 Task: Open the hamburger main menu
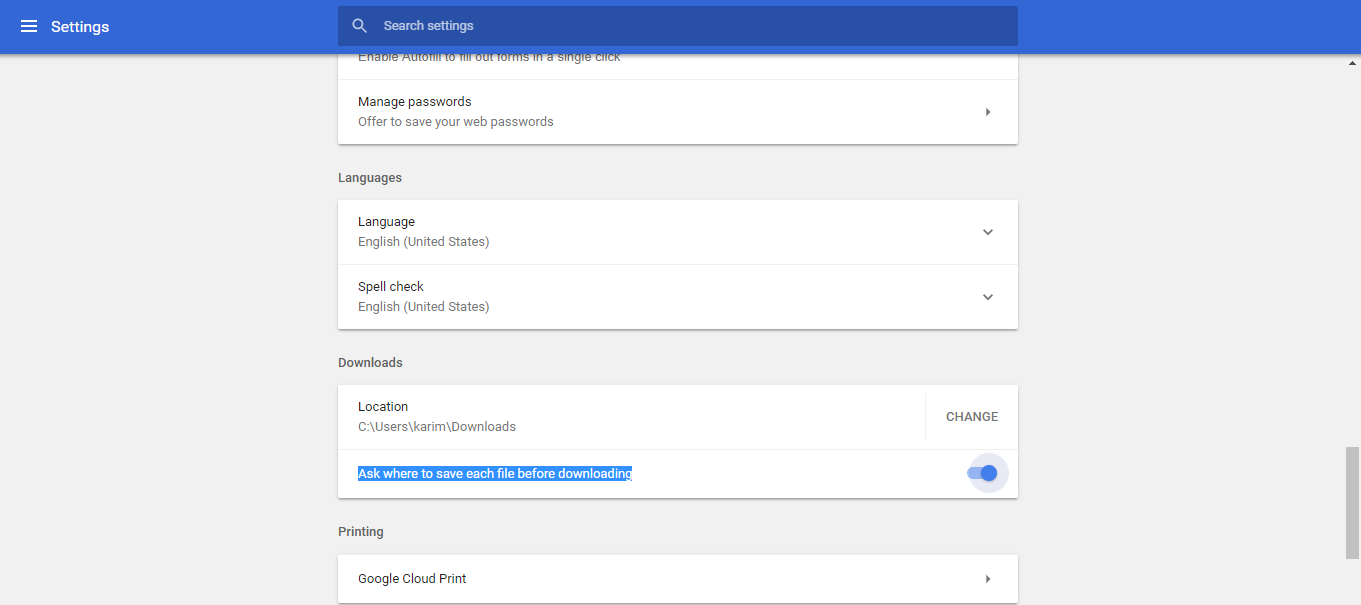point(29,26)
